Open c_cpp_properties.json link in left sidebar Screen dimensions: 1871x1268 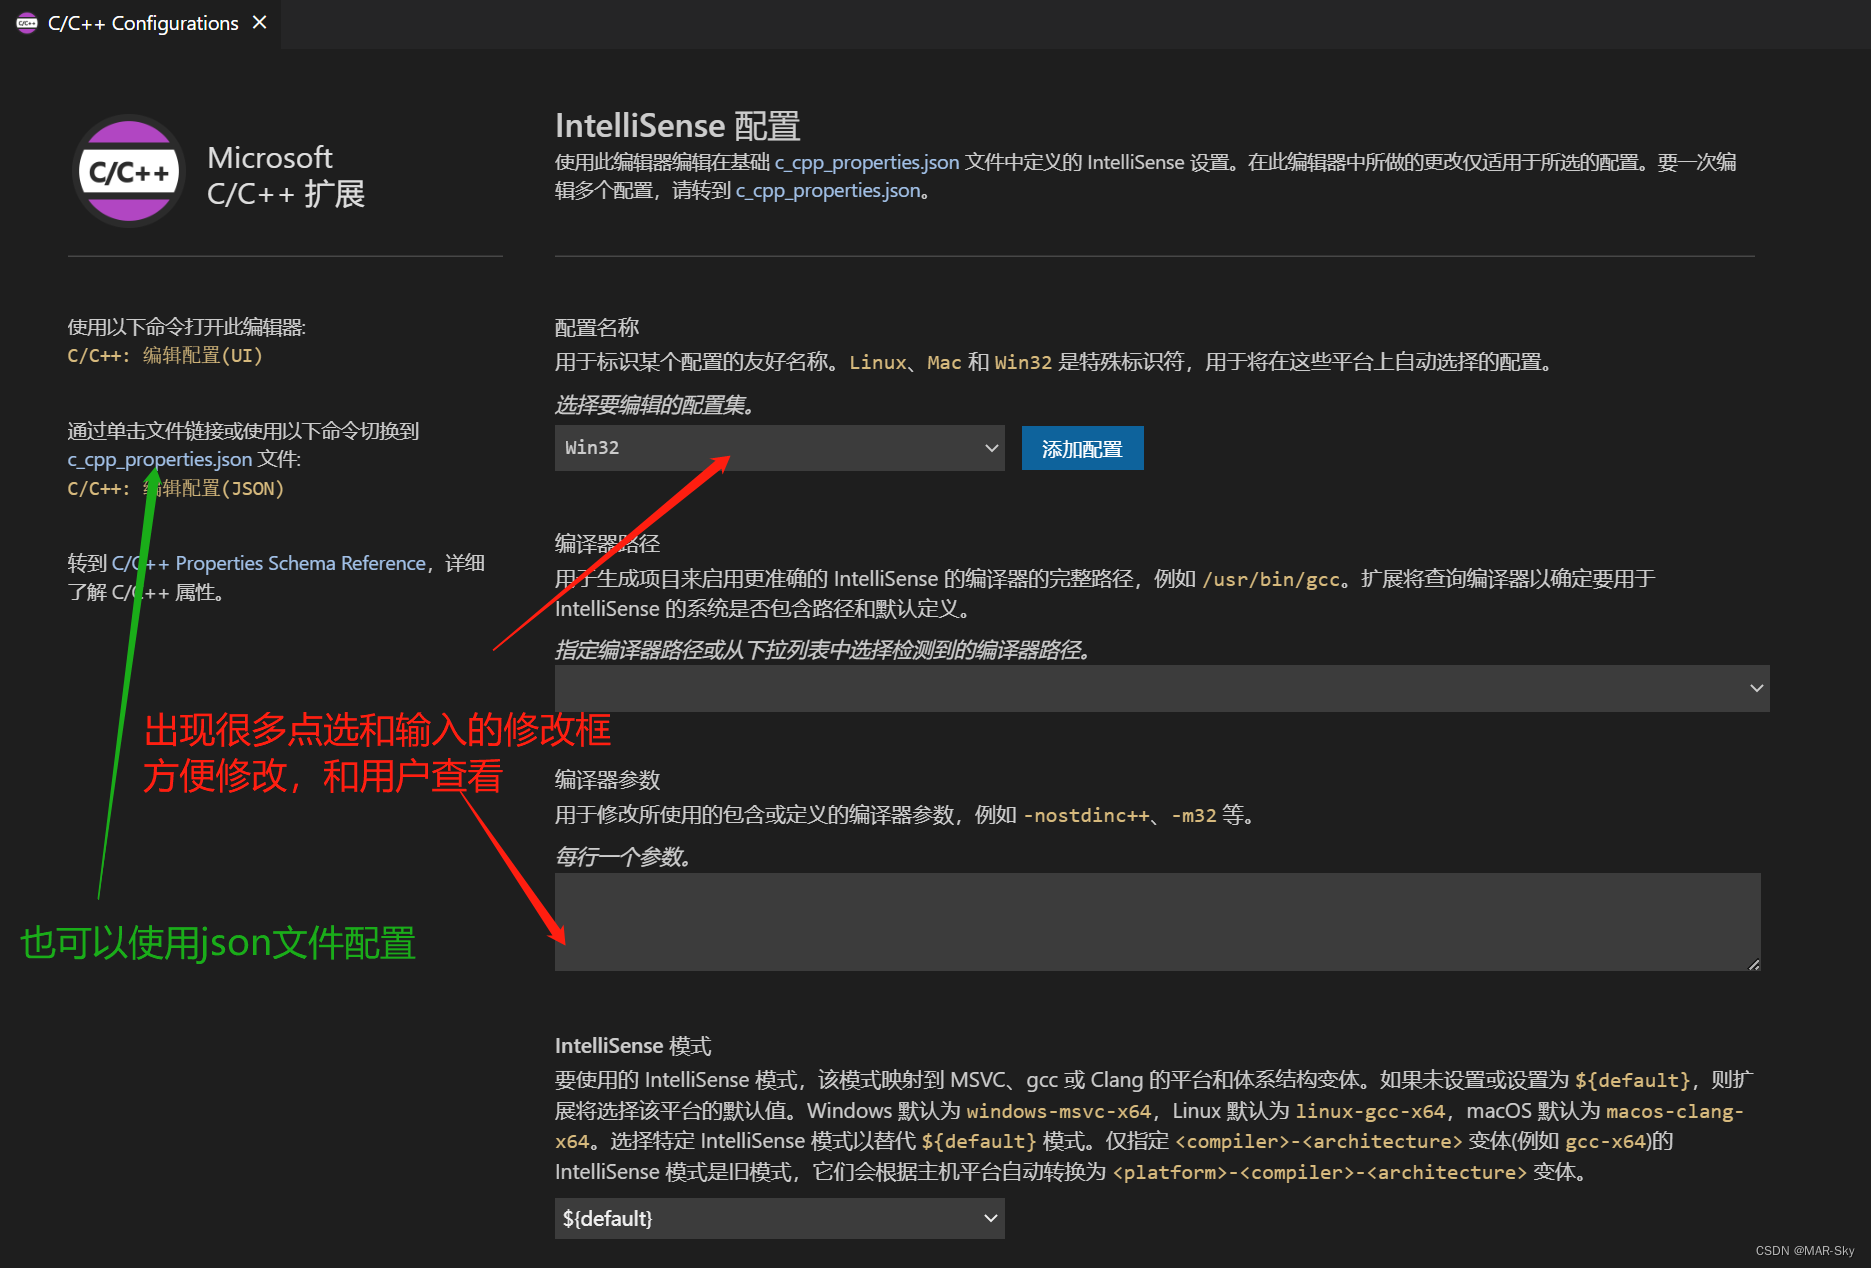[159, 459]
